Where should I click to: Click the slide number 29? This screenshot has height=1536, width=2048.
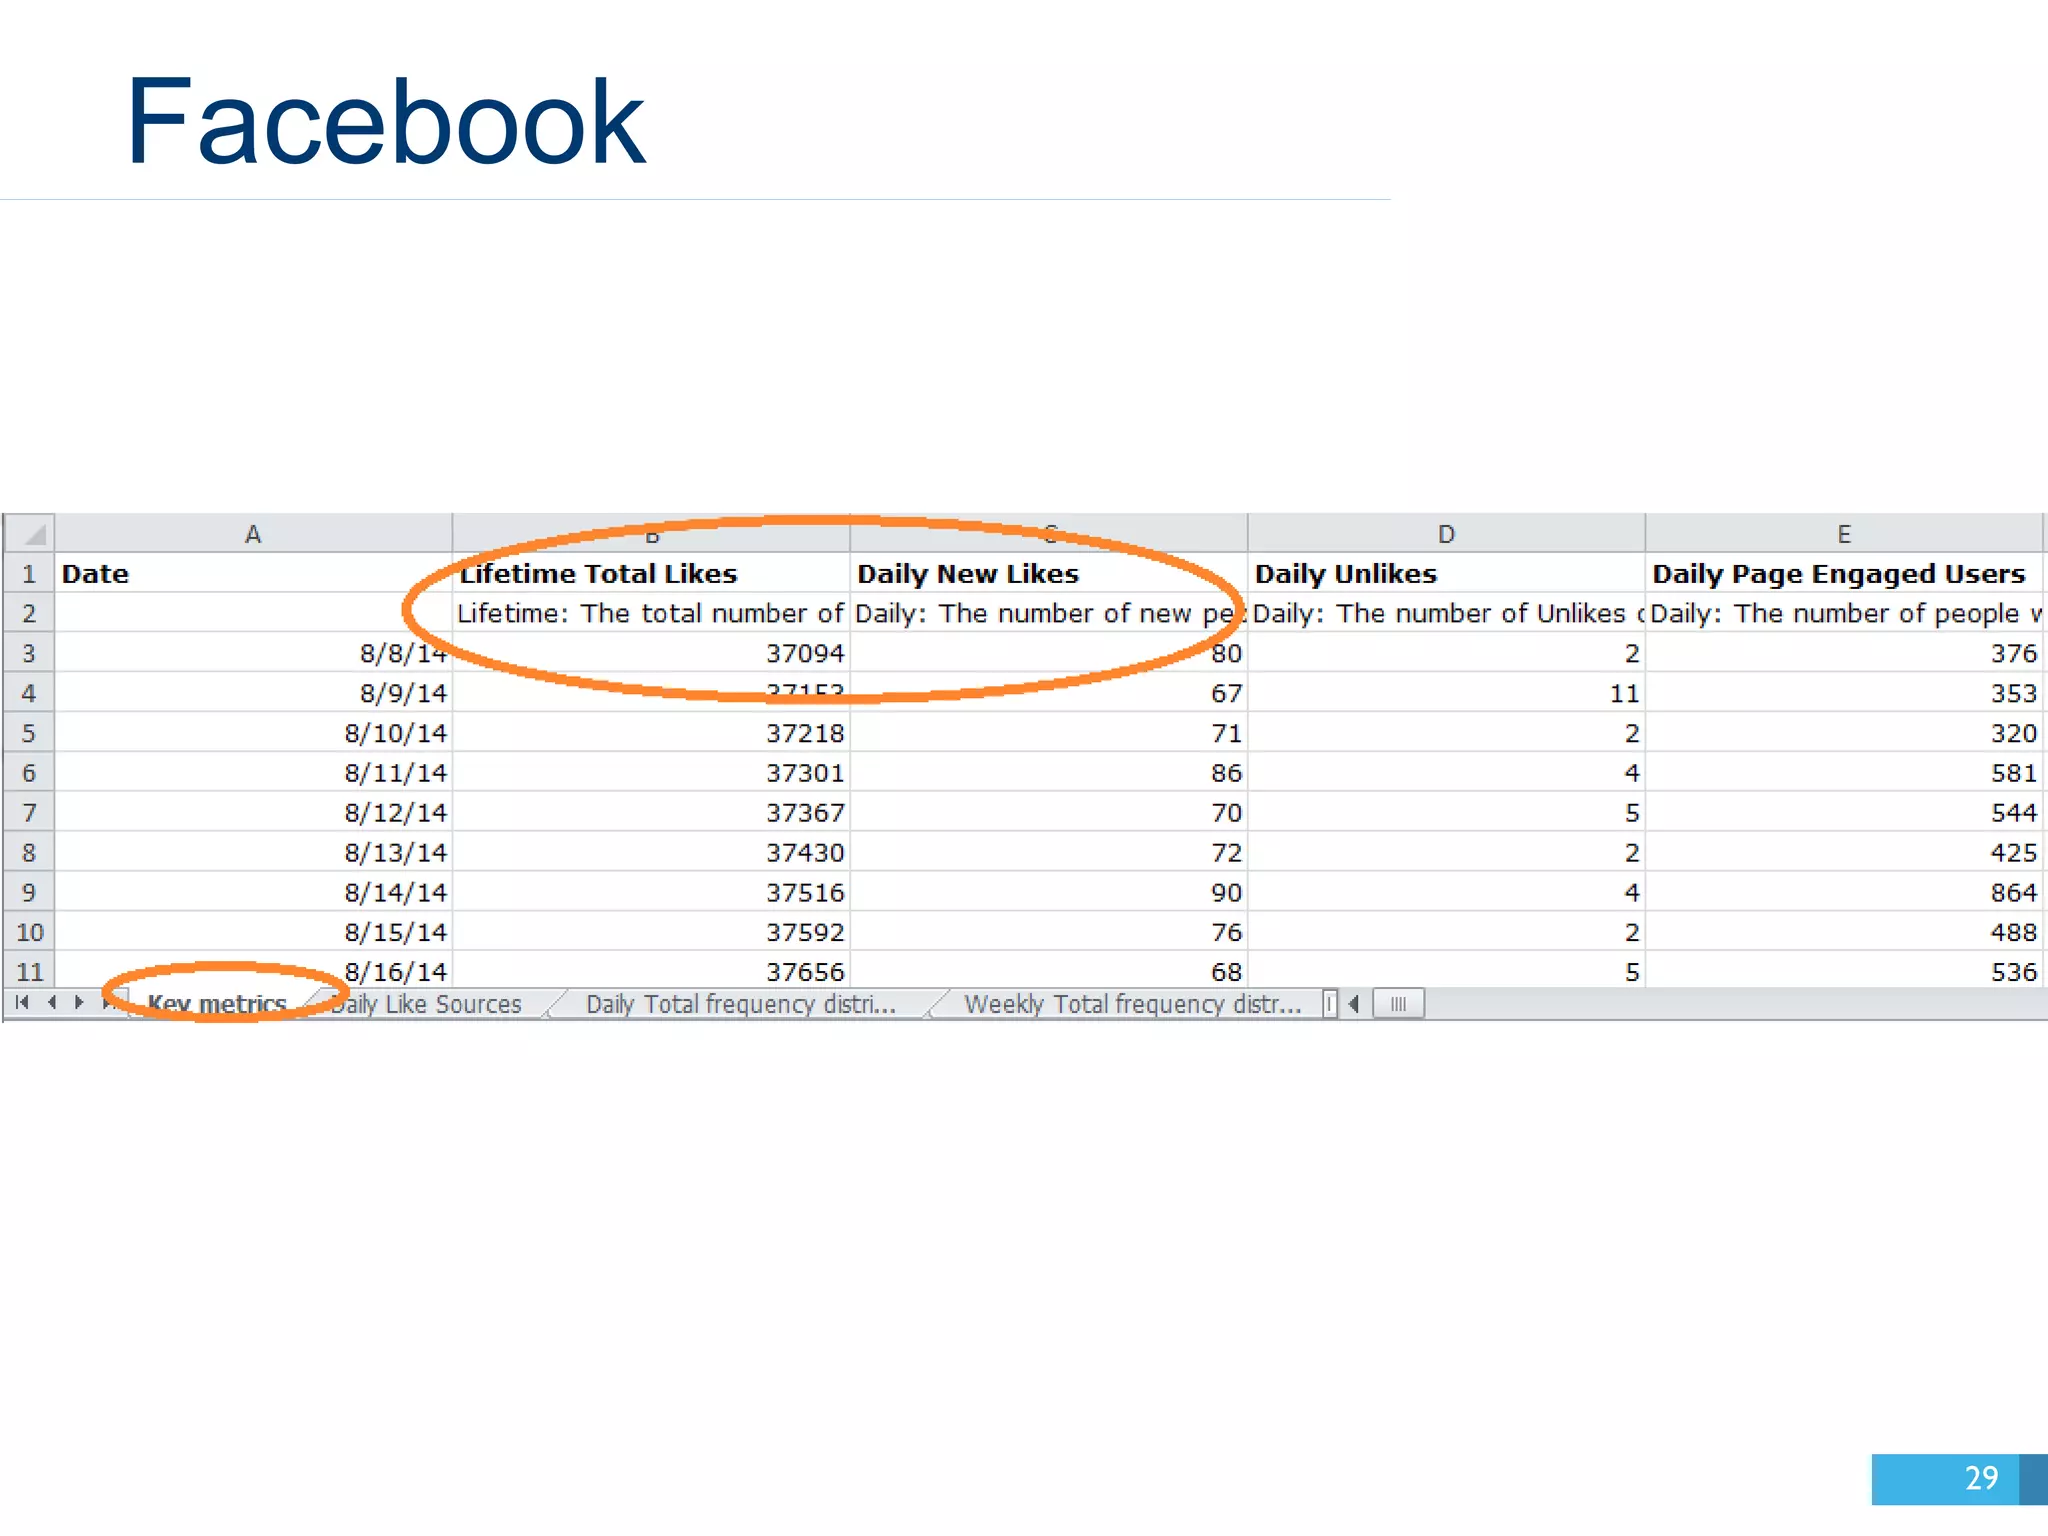click(1981, 1478)
